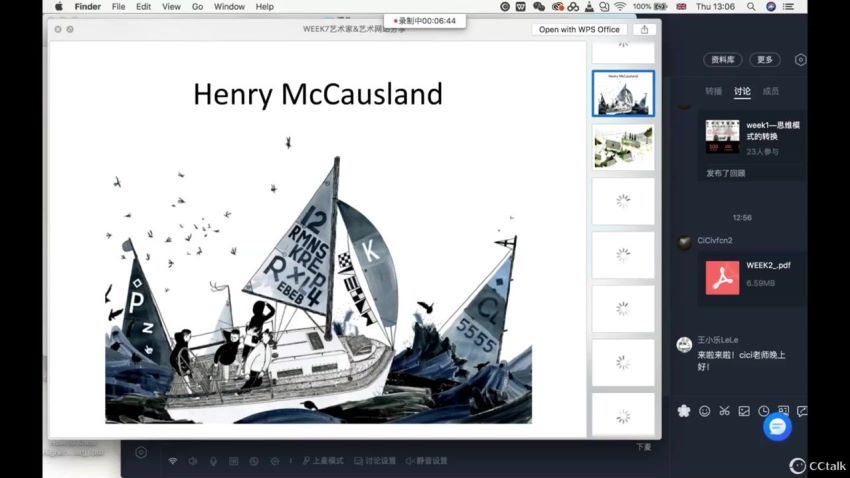This screenshot has width=850, height=478.
Task: Open the Wi-Fi status menu
Action: point(620,7)
